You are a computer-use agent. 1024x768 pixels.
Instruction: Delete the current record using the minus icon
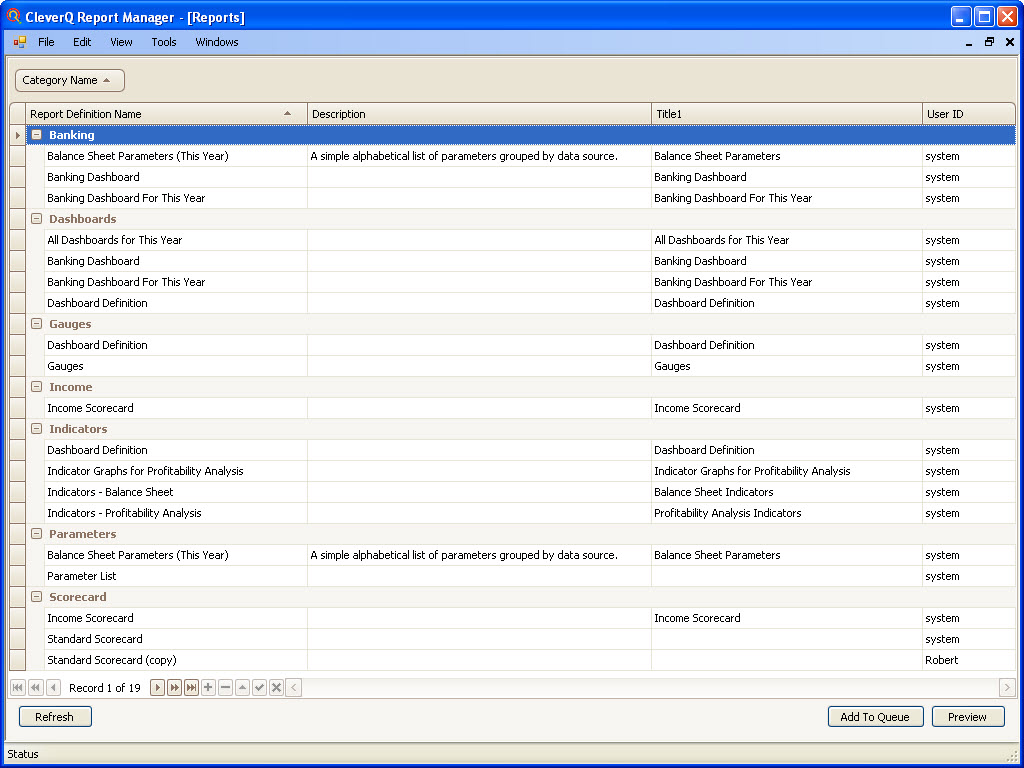click(226, 687)
